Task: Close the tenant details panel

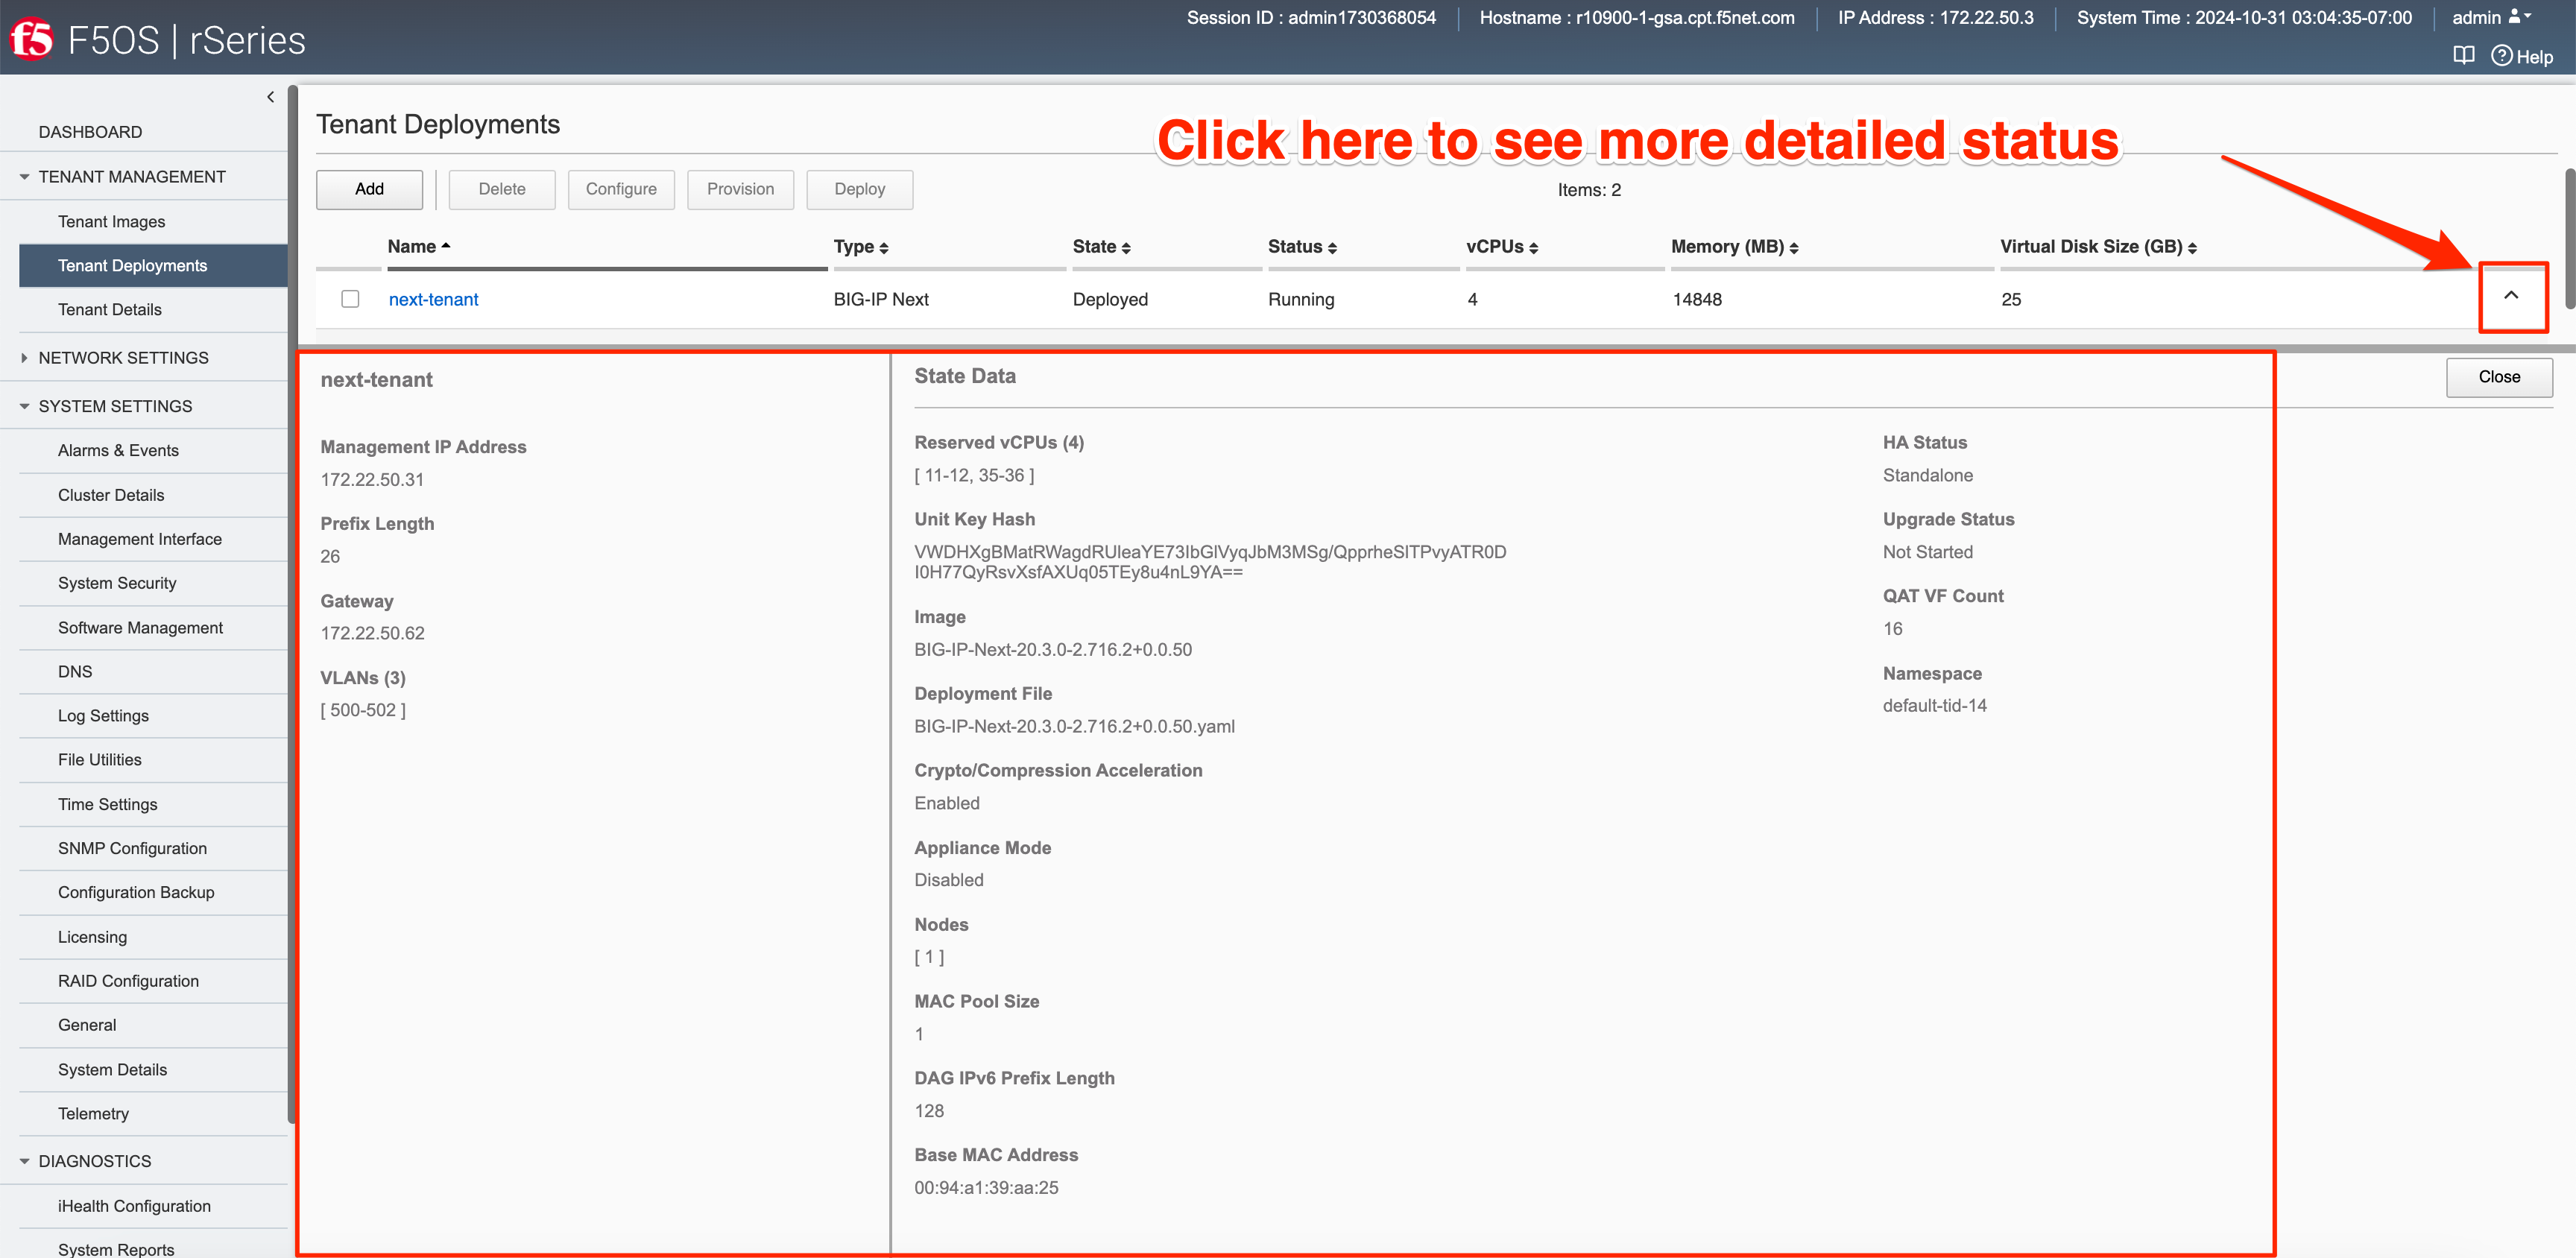Action: [x=2499, y=377]
